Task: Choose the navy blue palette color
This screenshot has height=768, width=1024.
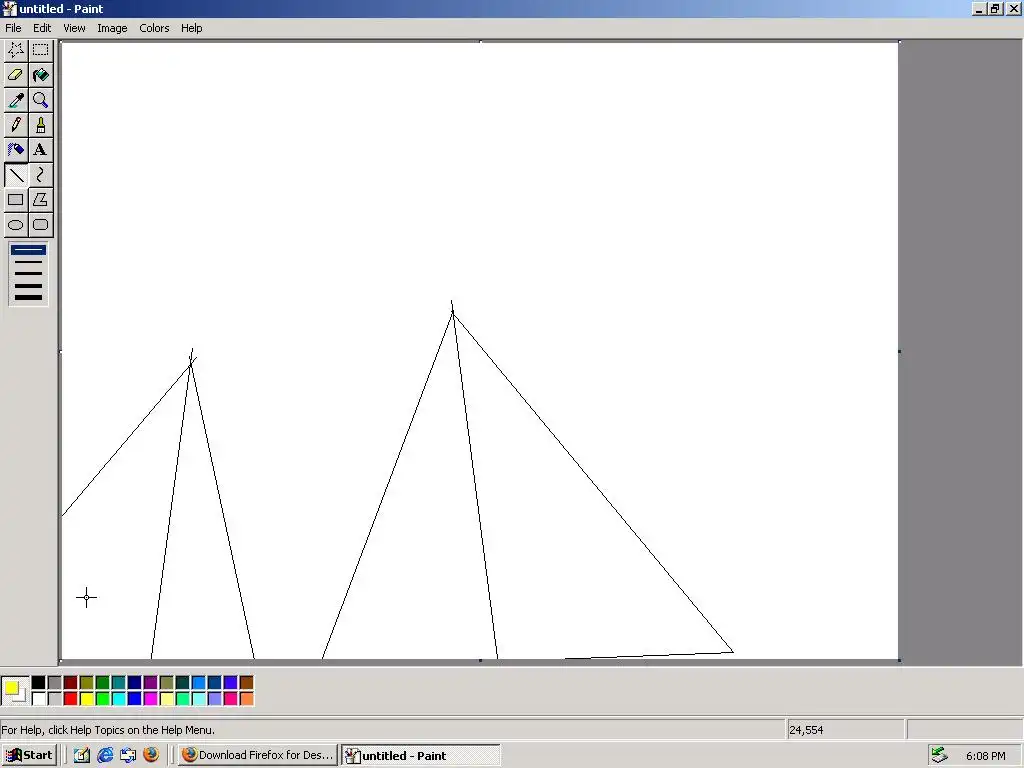Action: (x=135, y=683)
